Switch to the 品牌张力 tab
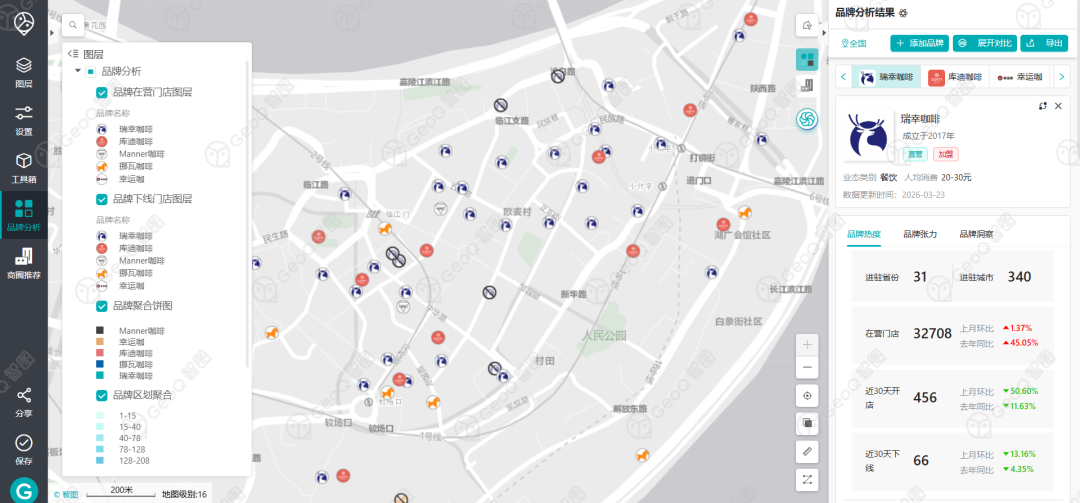Screen dimensions: 1080x503 (x=920, y=234)
